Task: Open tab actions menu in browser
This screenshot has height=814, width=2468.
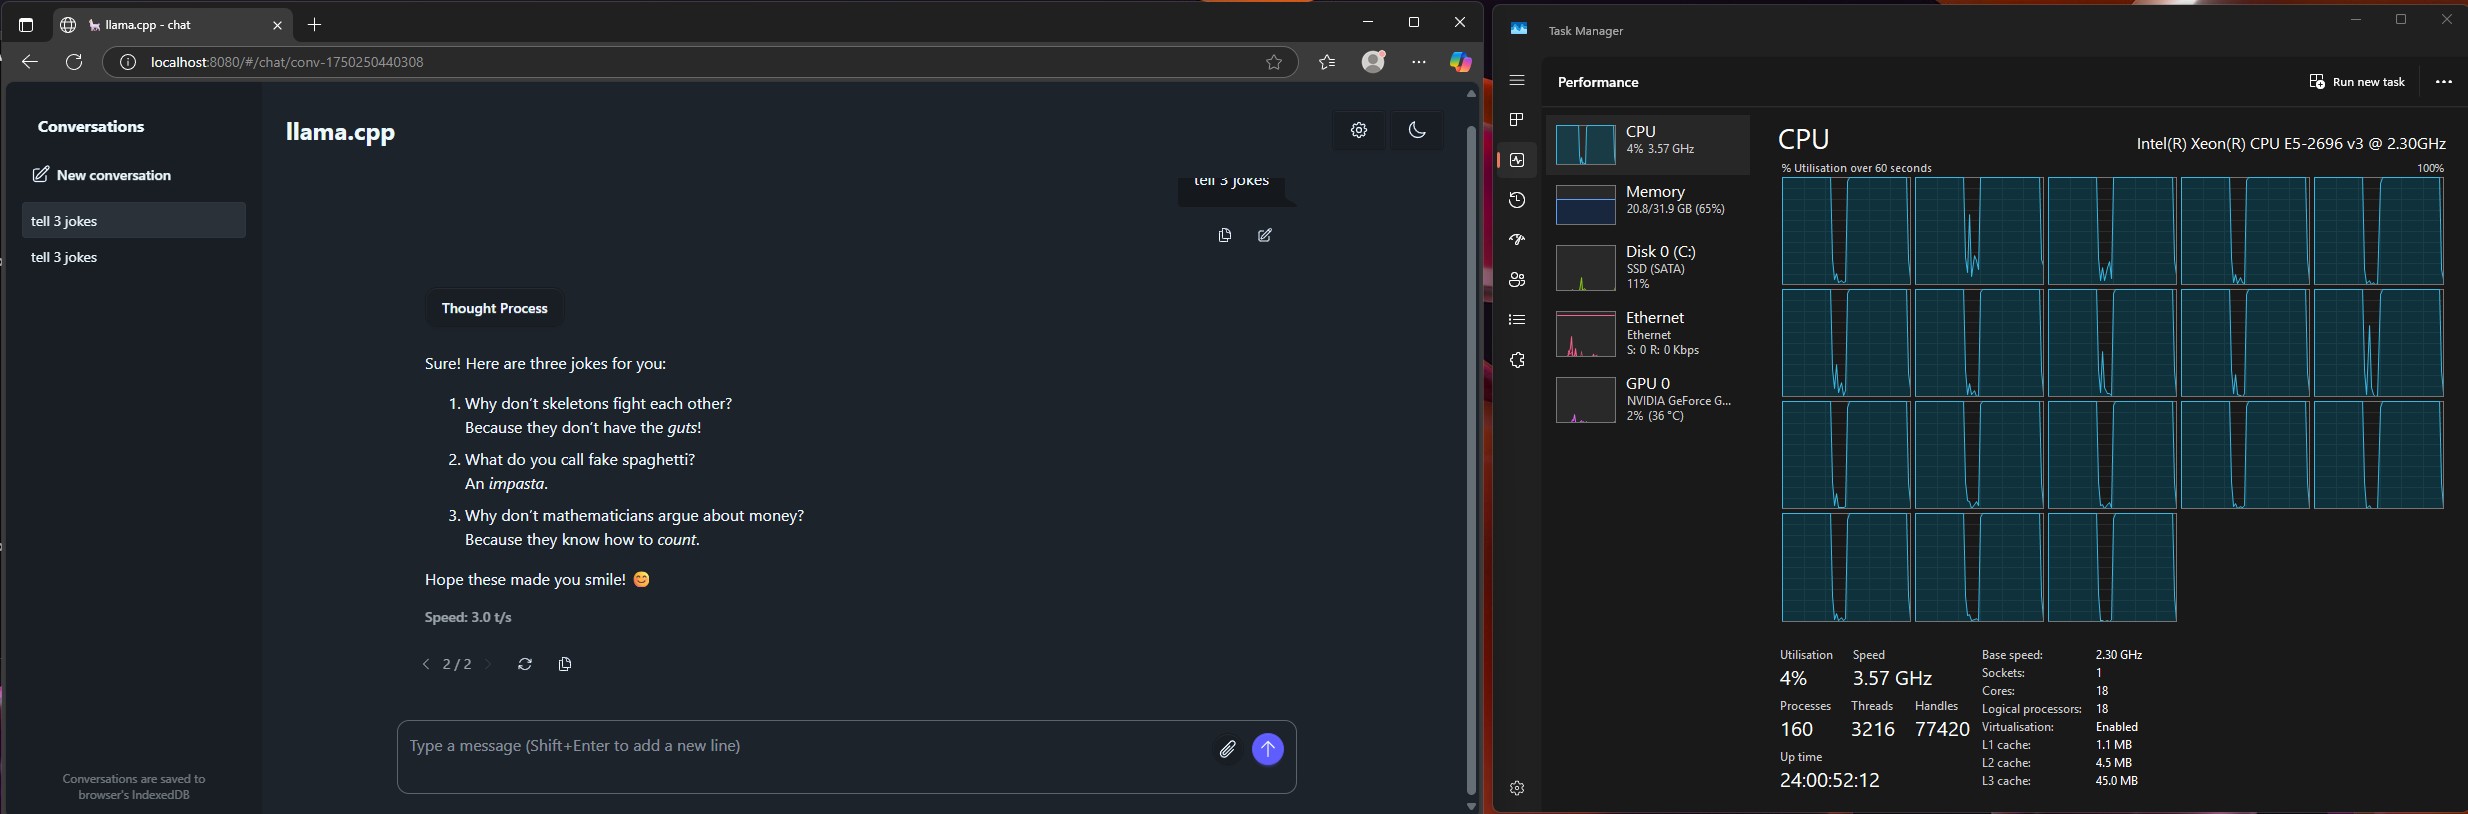Action: click(x=26, y=24)
